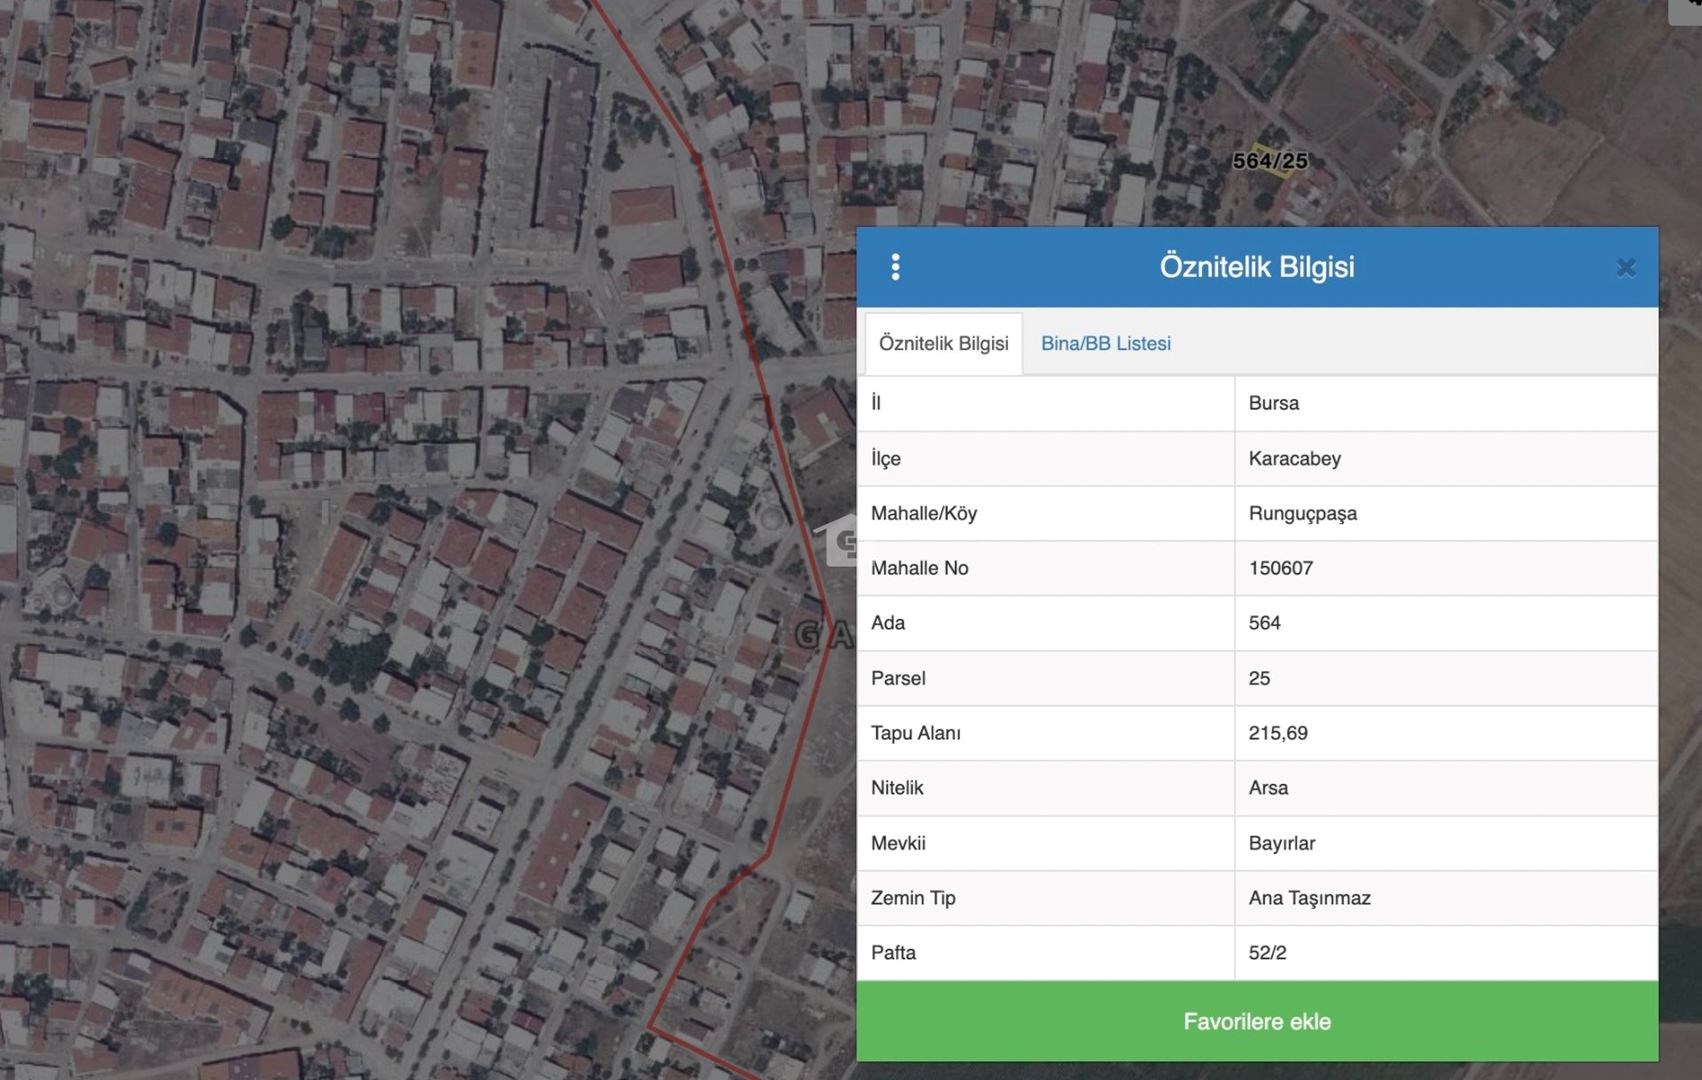This screenshot has height=1080, width=1702.
Task: Click the partially hidden button at top-right corner
Action: (x=1686, y=10)
